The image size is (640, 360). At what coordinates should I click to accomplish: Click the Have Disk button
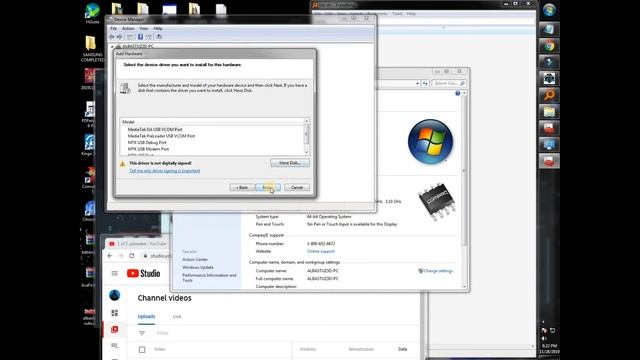click(x=290, y=163)
